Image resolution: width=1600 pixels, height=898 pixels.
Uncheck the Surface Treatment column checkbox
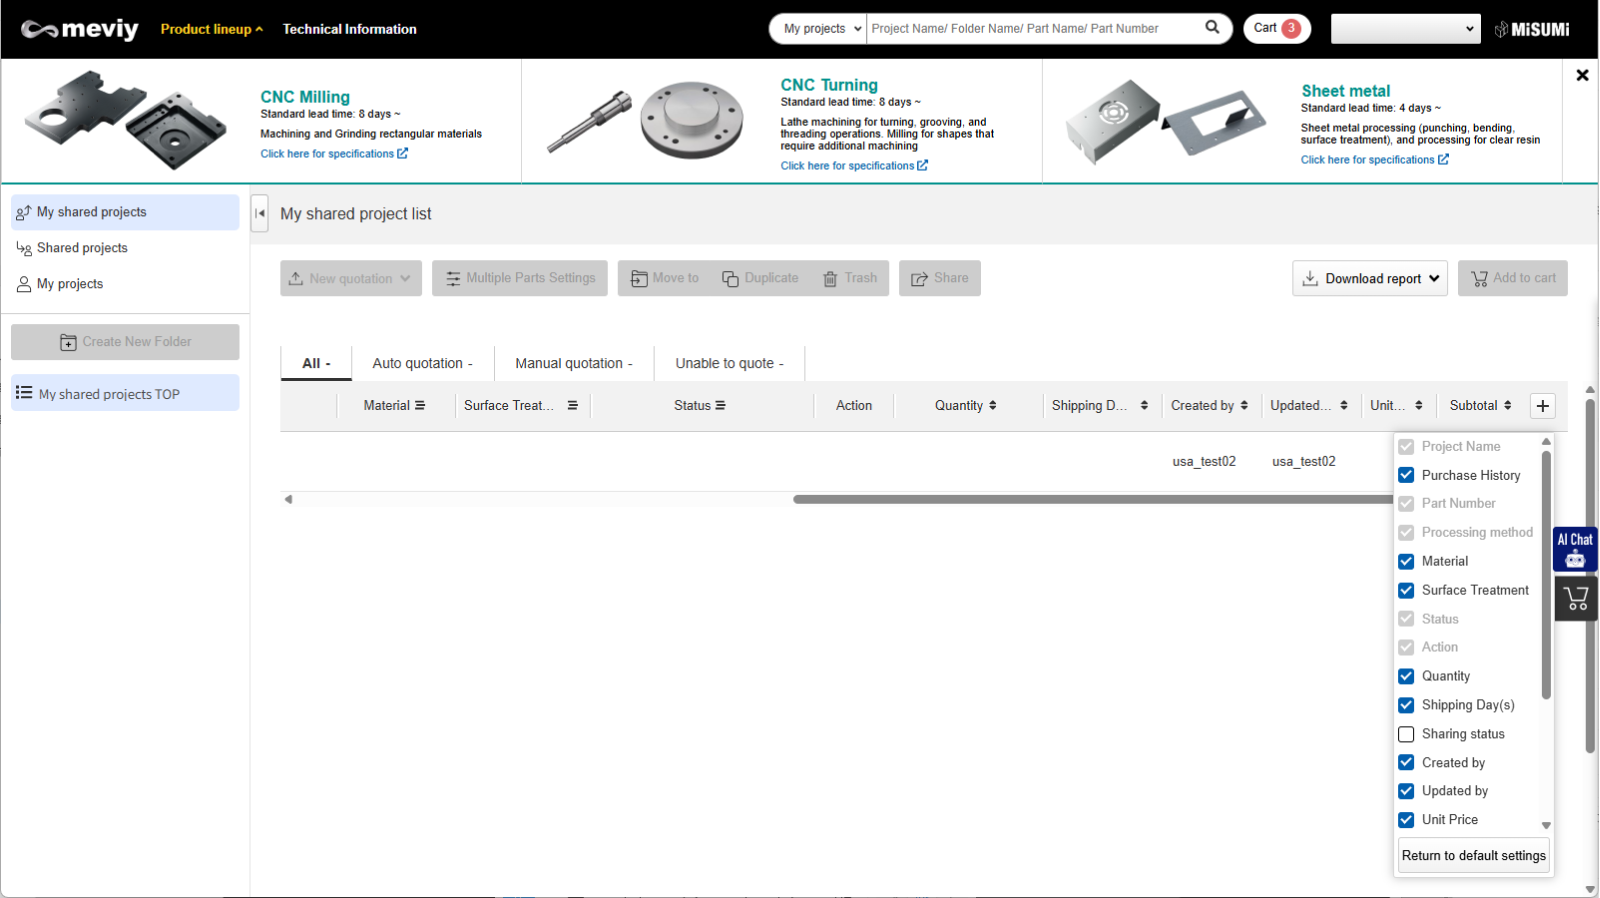(x=1406, y=591)
